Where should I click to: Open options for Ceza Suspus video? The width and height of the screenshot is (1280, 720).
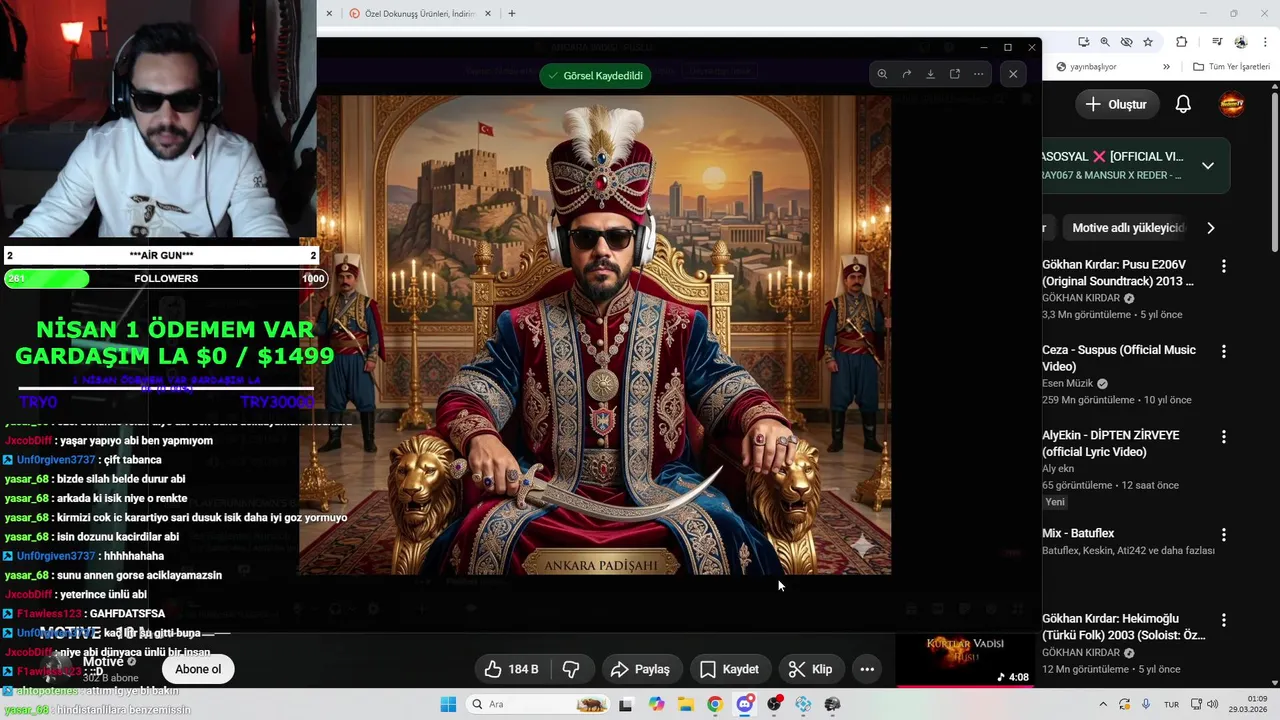(1223, 352)
